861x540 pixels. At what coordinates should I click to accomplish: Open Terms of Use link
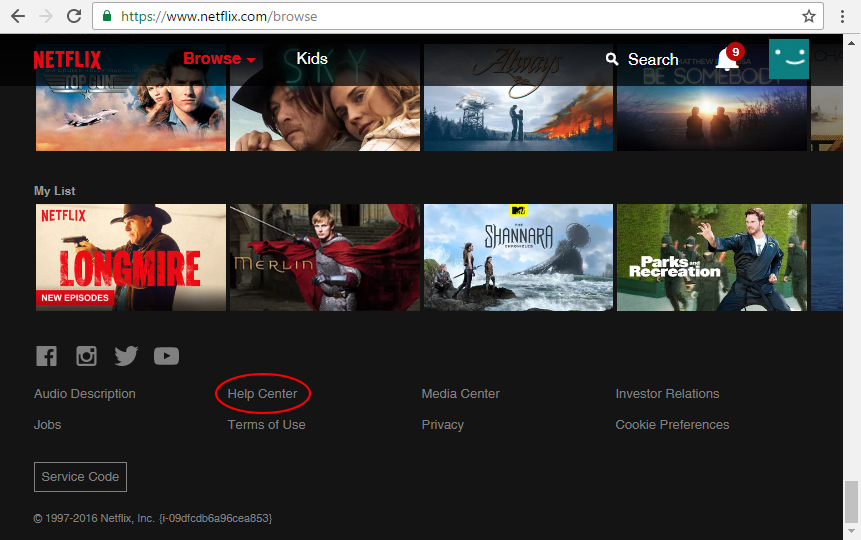tap(266, 425)
